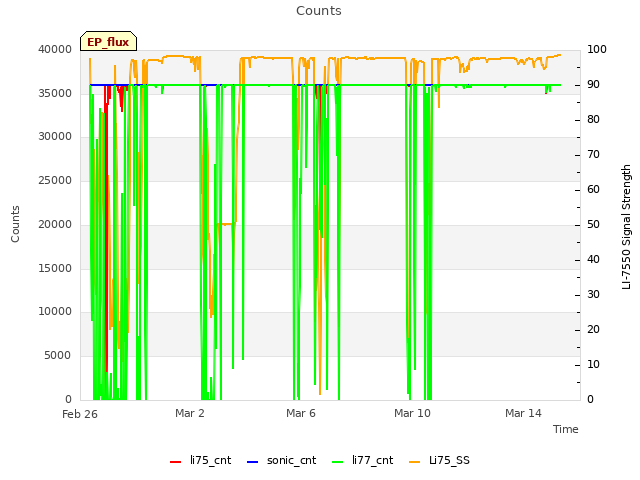640x480 pixels.
Task: Toggle the li77_cnt legend entry
Action: (x=362, y=460)
